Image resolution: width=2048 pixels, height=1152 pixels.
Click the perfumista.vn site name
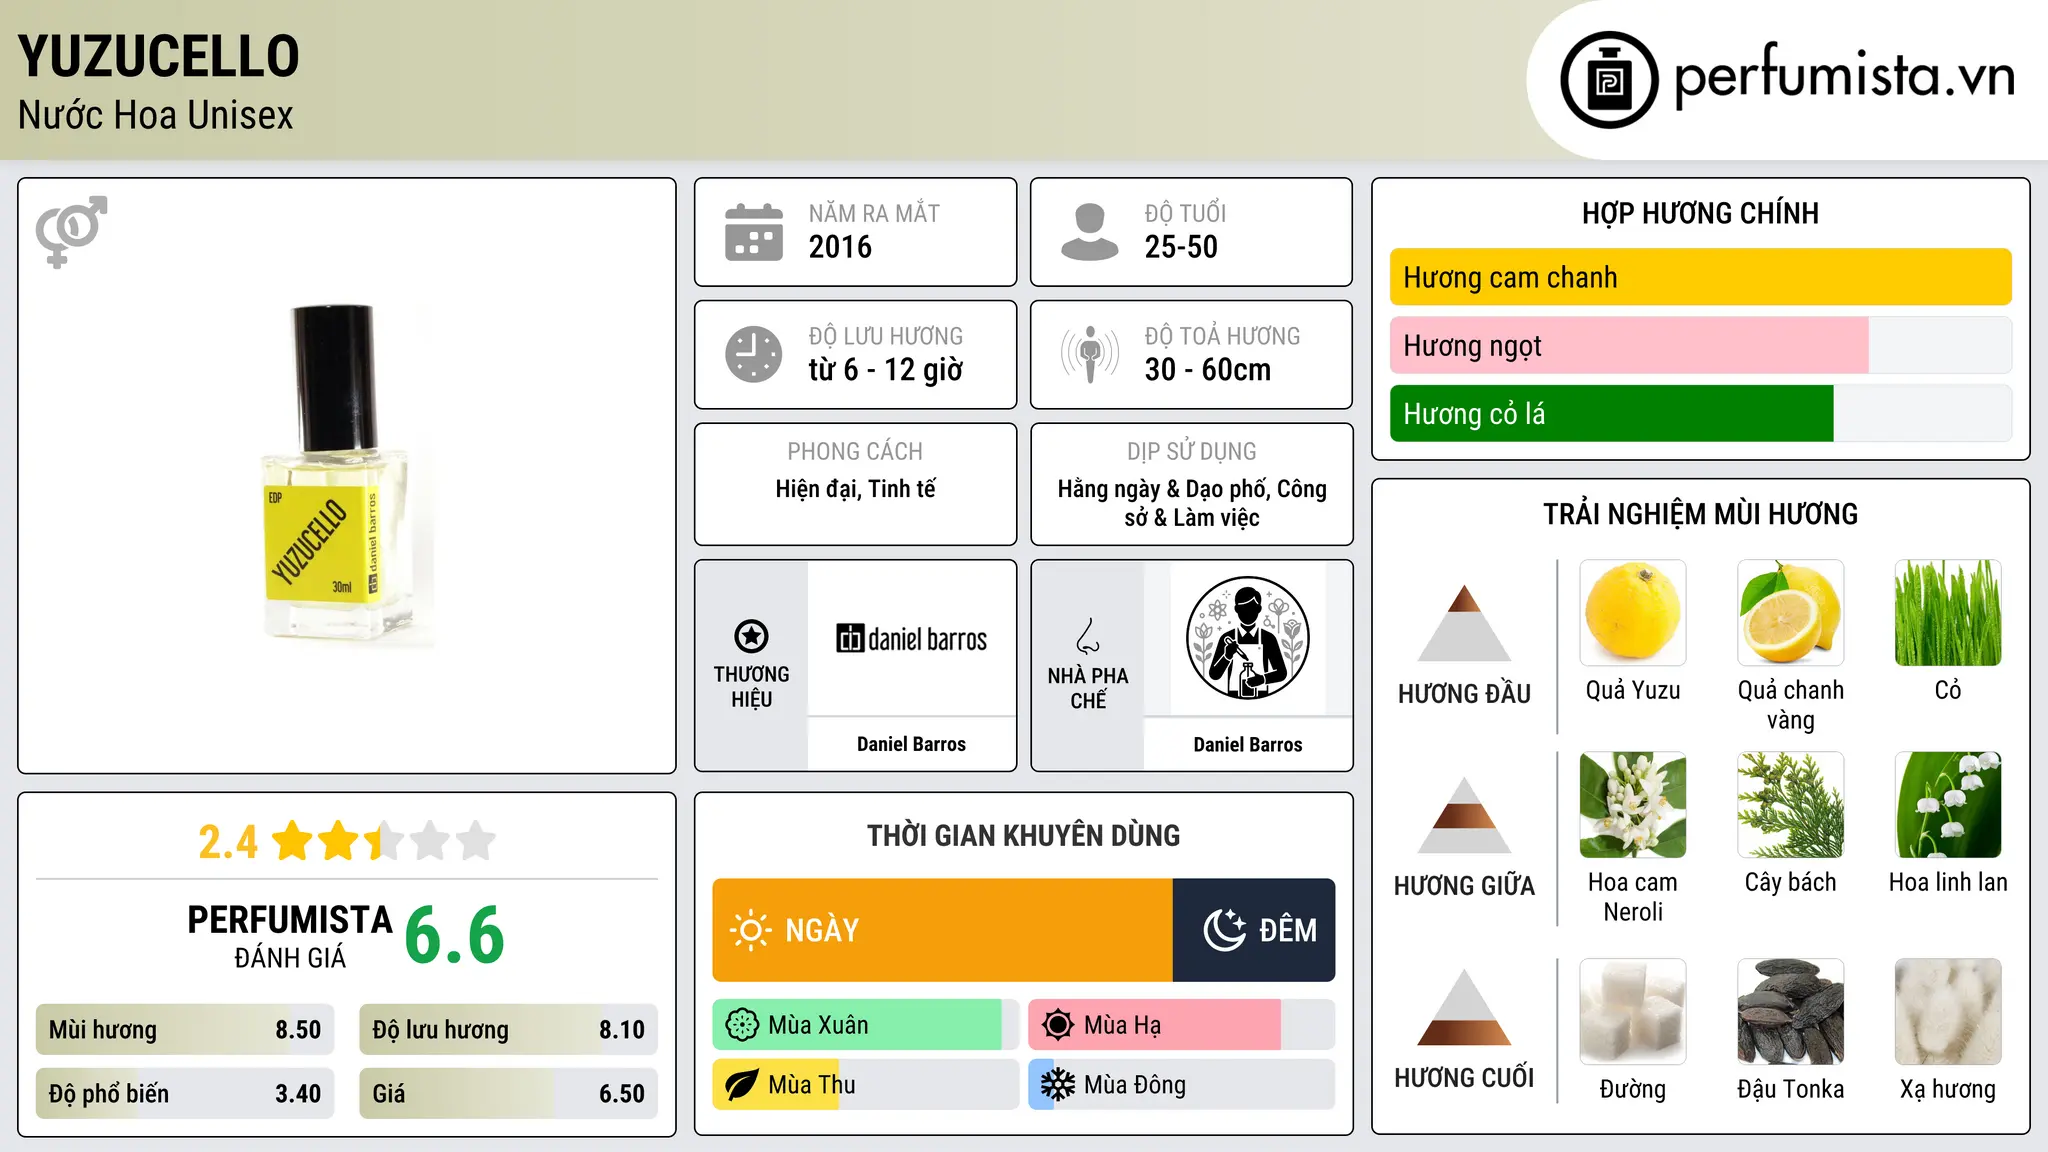[1844, 77]
